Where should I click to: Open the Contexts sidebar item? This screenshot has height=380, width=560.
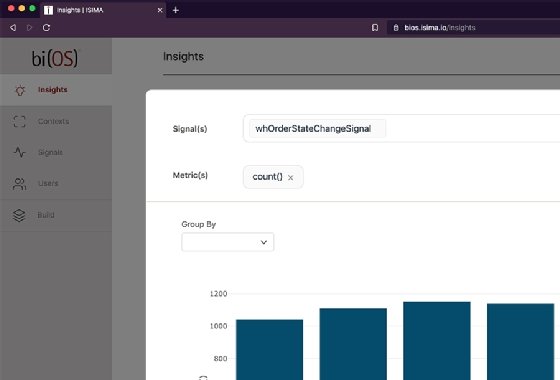pos(56,121)
